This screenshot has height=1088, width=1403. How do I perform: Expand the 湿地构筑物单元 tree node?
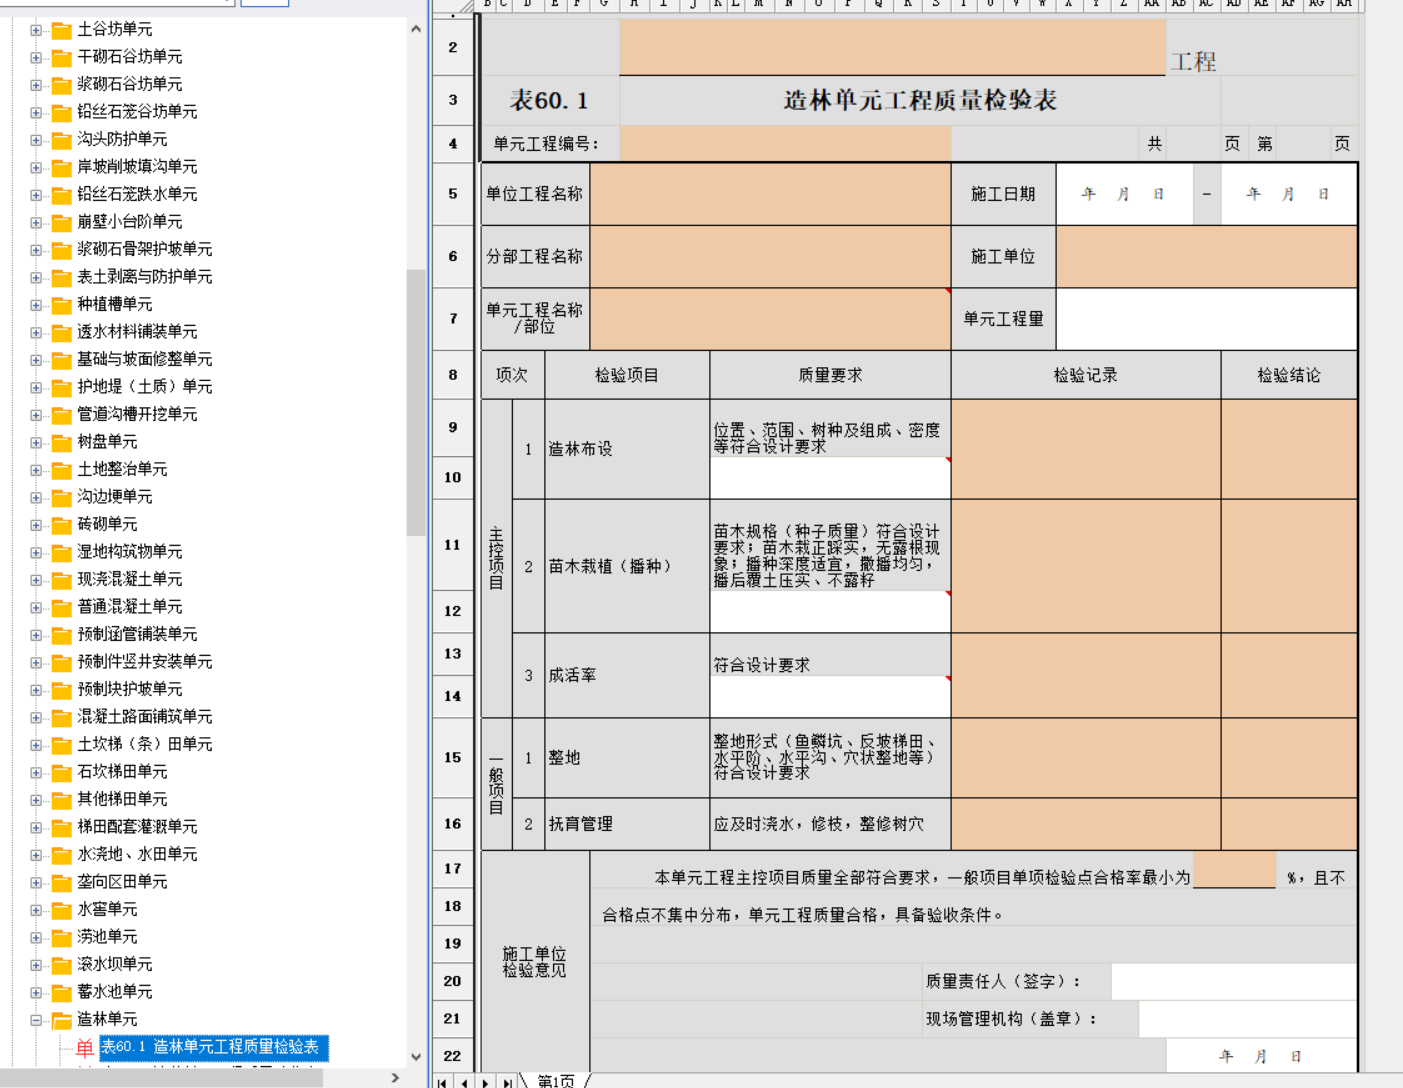coord(36,552)
